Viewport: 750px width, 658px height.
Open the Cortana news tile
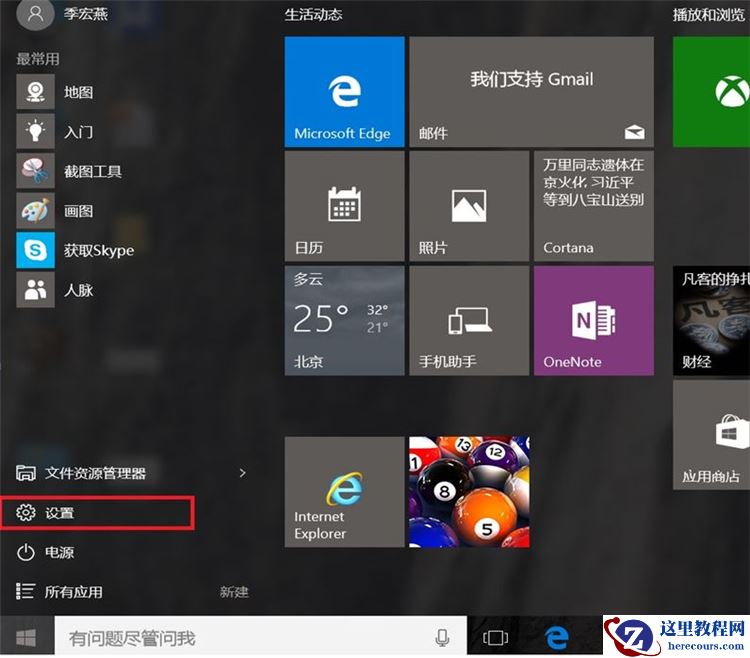[x=594, y=206]
